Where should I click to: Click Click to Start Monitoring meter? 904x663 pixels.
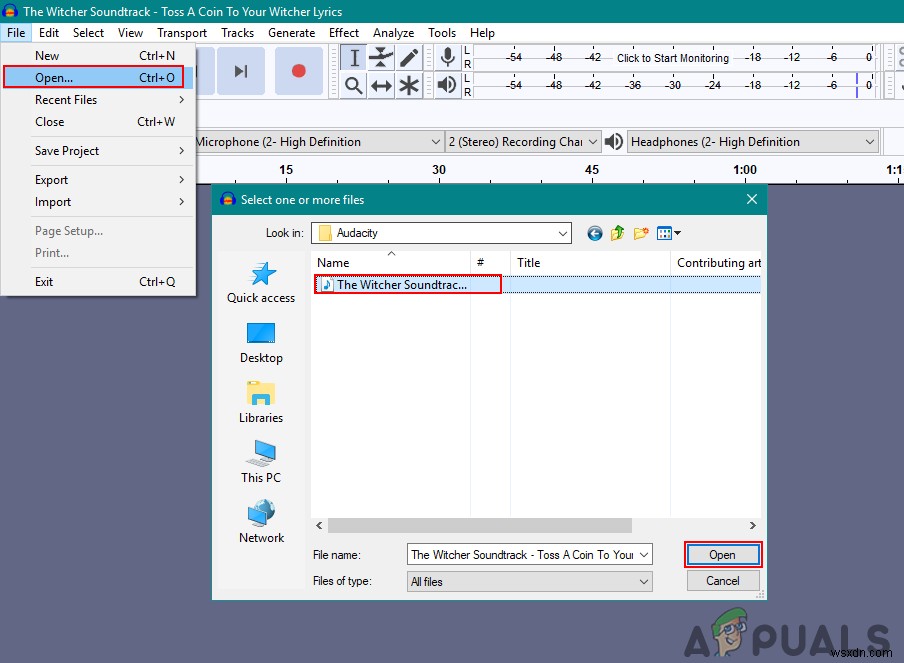[673, 58]
